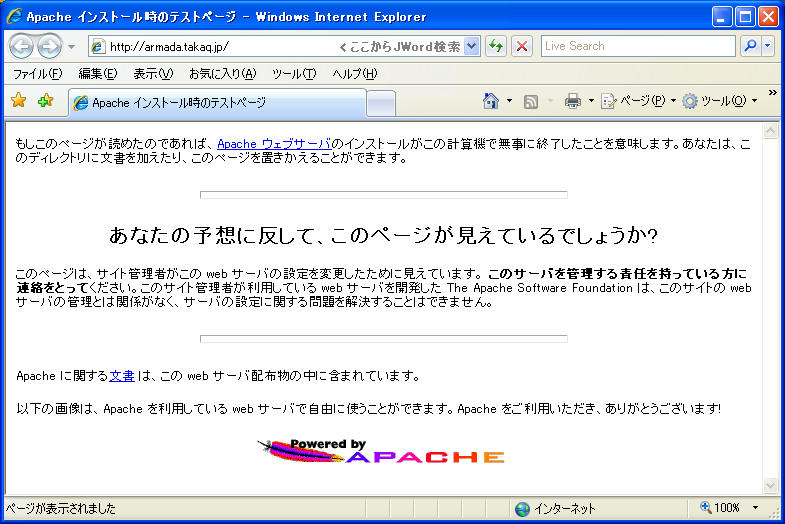Expand the address bar history dropdown
The height and width of the screenshot is (524, 785).
click(471, 47)
